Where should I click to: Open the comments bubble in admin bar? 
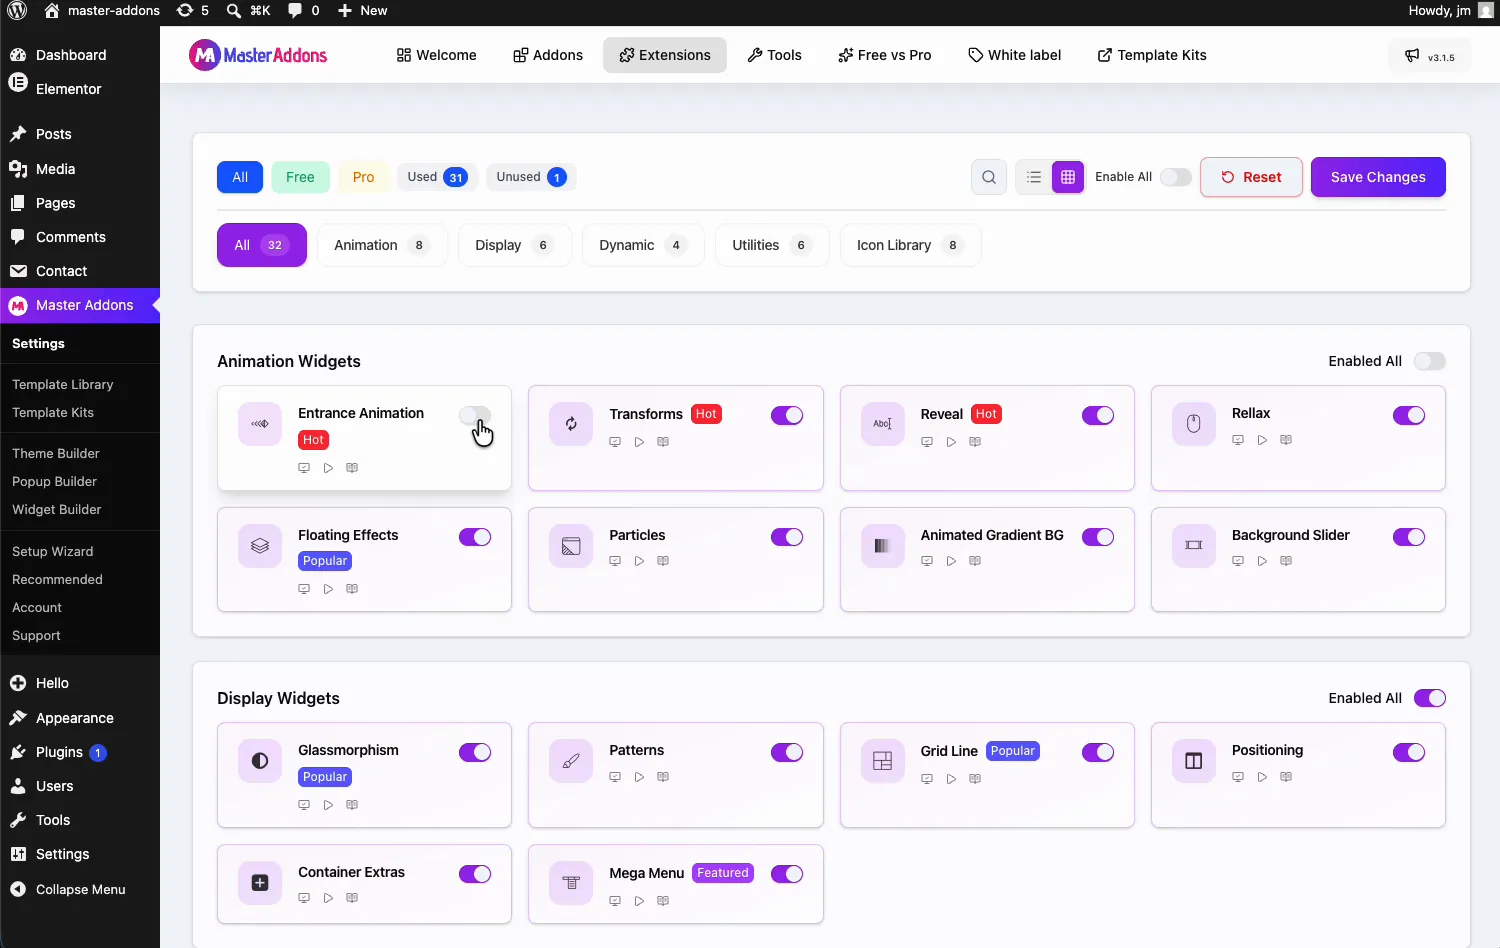tap(303, 11)
